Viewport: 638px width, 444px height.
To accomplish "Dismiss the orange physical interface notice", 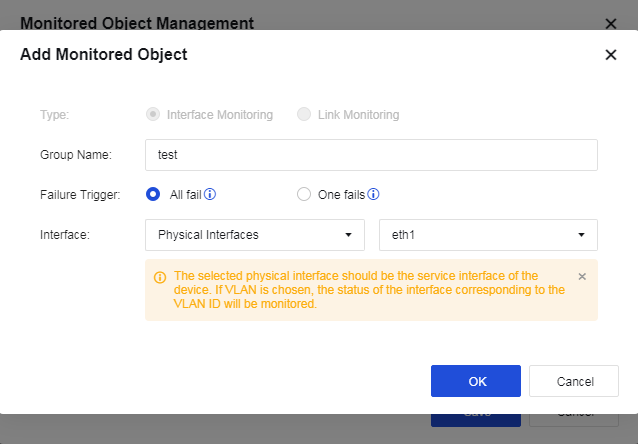I will [x=582, y=276].
